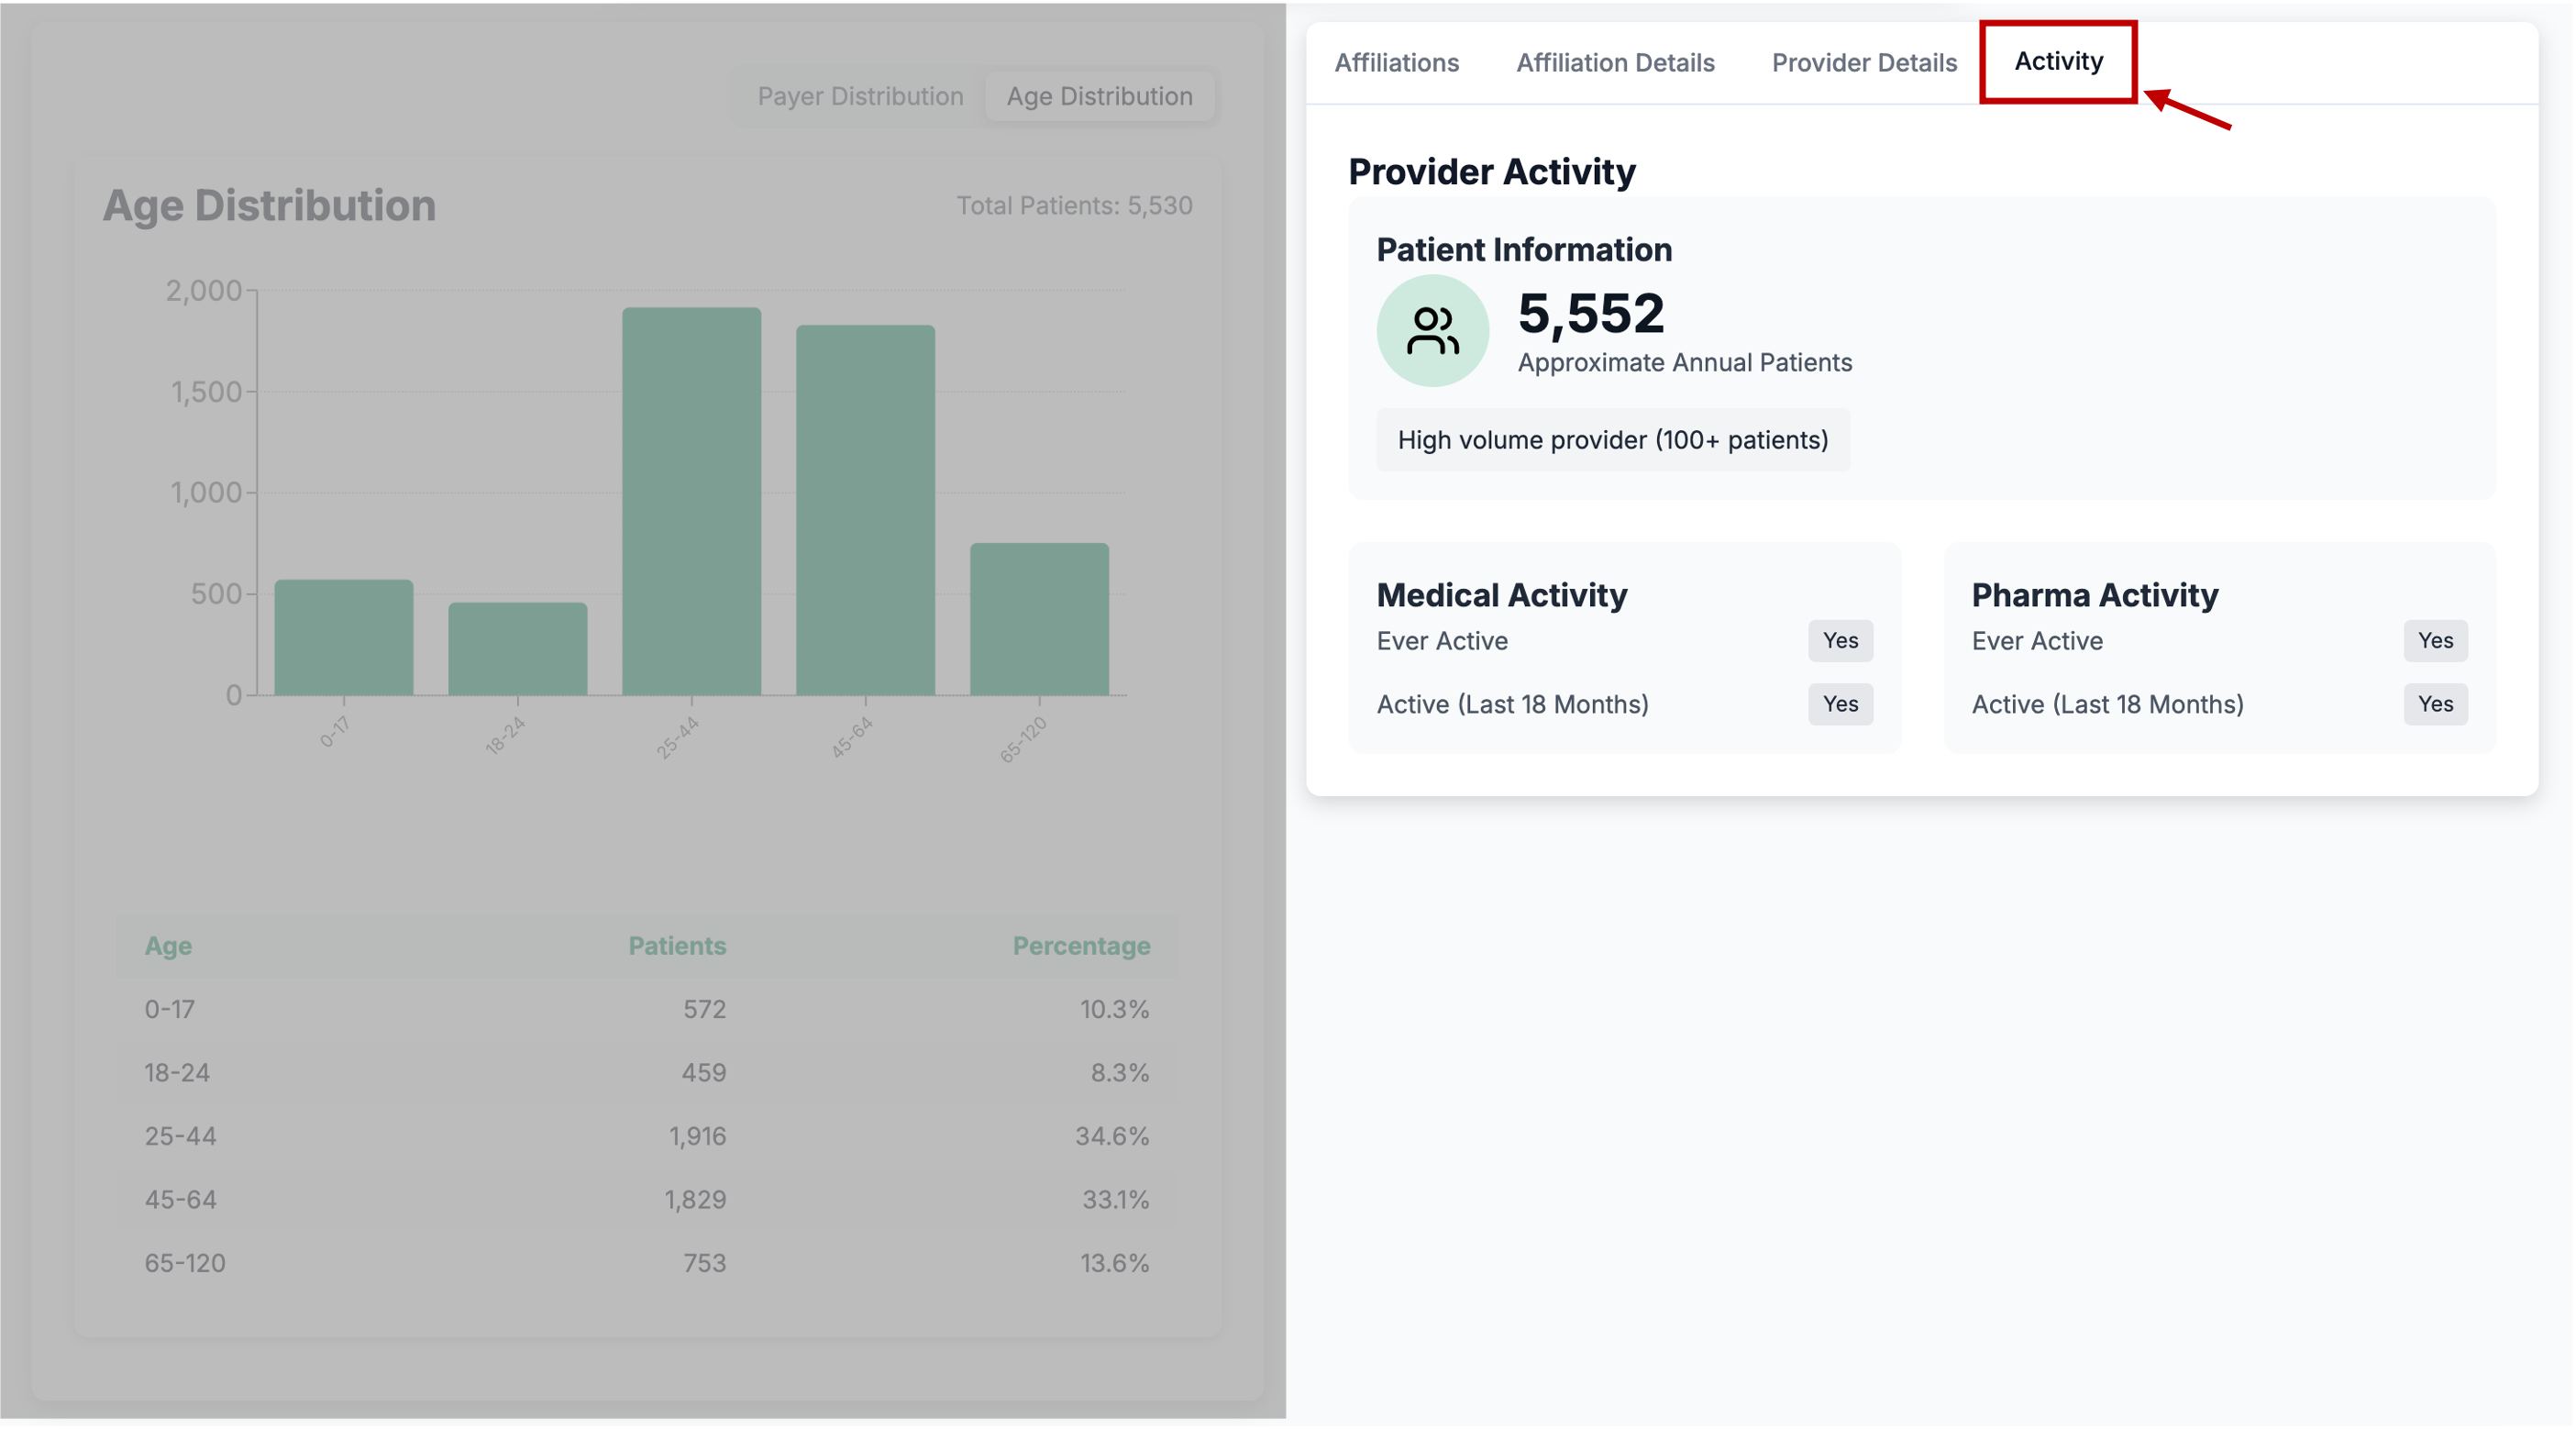Click the 0-17 age bar
2576x1429 pixels.
(x=343, y=637)
